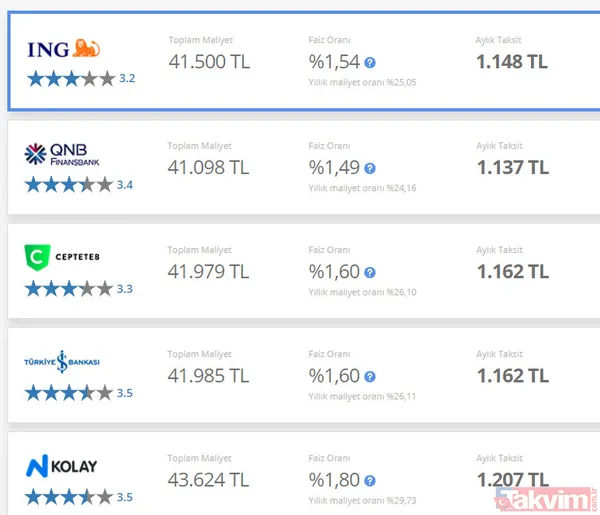Select the ING loan offer card
This screenshot has height=515, width=600.
point(300,60)
